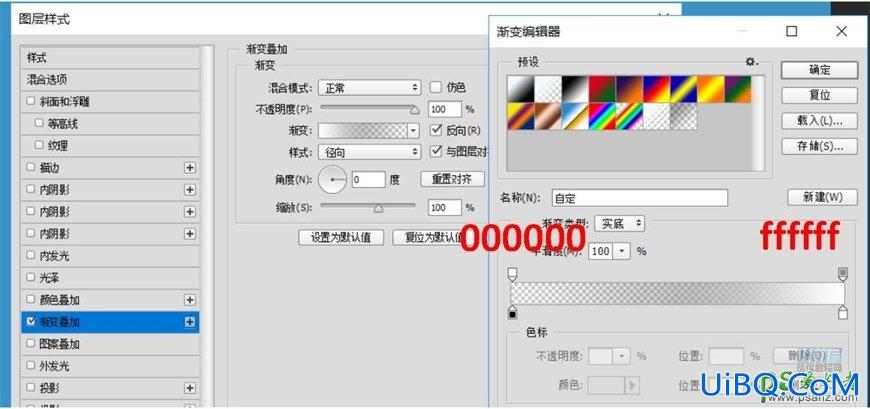The image size is (870, 409).
Task: Select the right opacity stop above gradient bar
Action: pos(843,274)
